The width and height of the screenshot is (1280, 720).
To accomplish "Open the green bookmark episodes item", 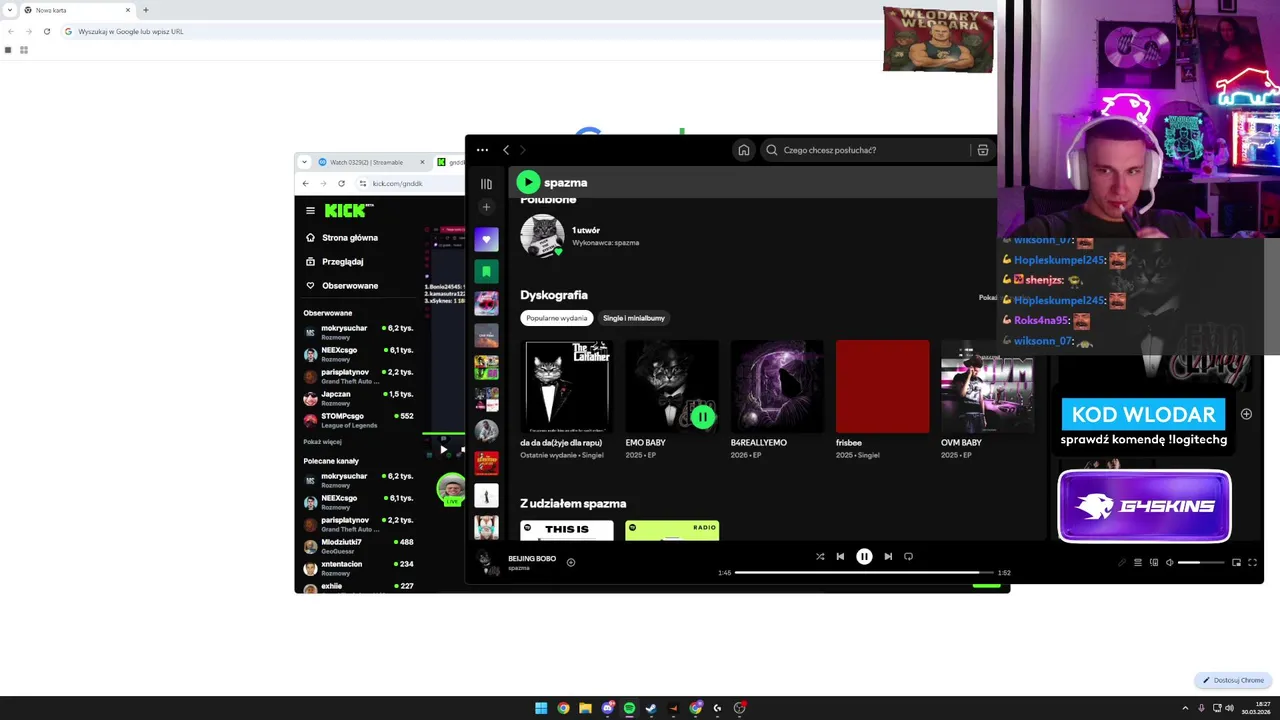I will (486, 271).
